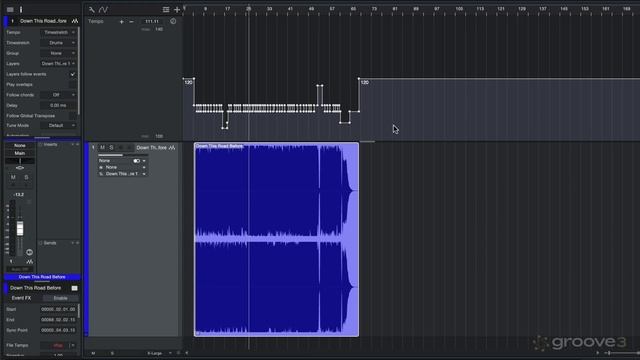Screen dimensions: 640x360
Task: Click the Sync Point time field
Action: [x=58, y=330]
